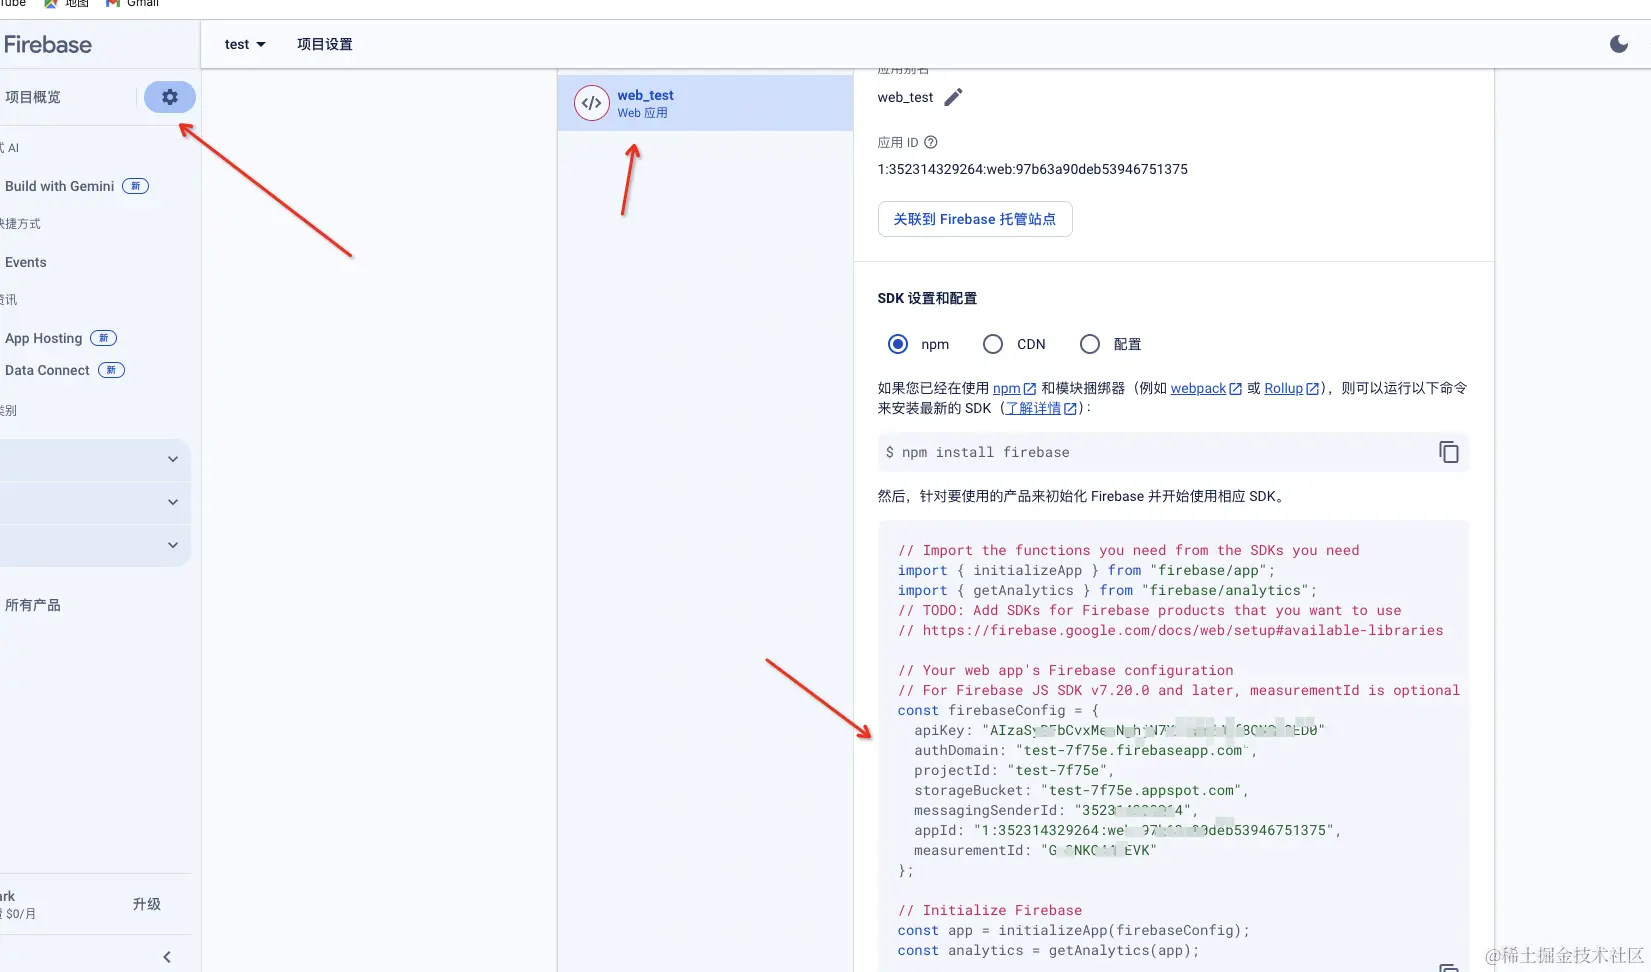Click the app ID value text

pos(1033,169)
